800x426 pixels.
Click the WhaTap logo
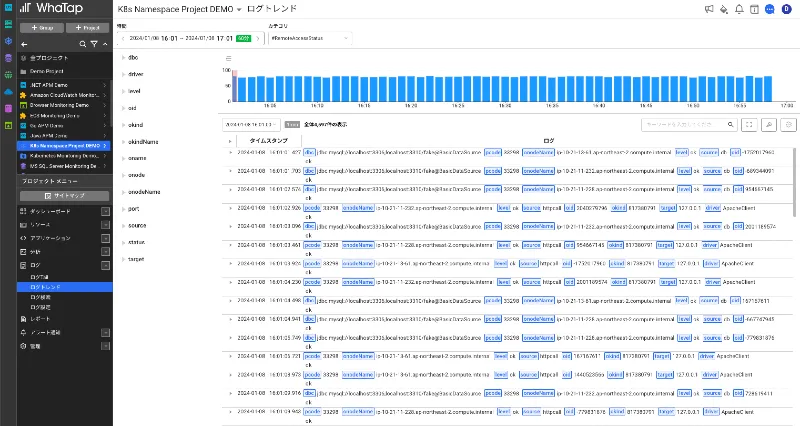[51, 8]
